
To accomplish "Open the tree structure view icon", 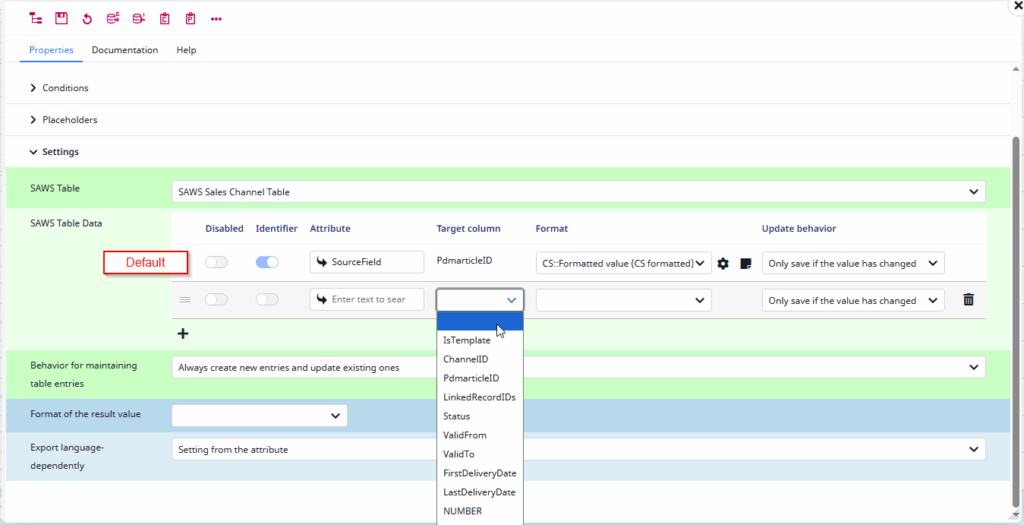I will click(35, 19).
